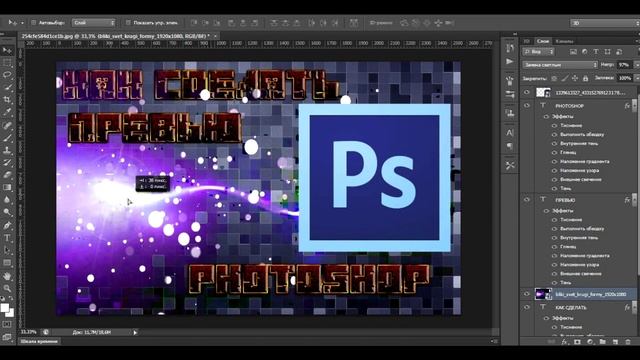
Task: Select the Clone Stamp tool
Action: (x=7, y=150)
